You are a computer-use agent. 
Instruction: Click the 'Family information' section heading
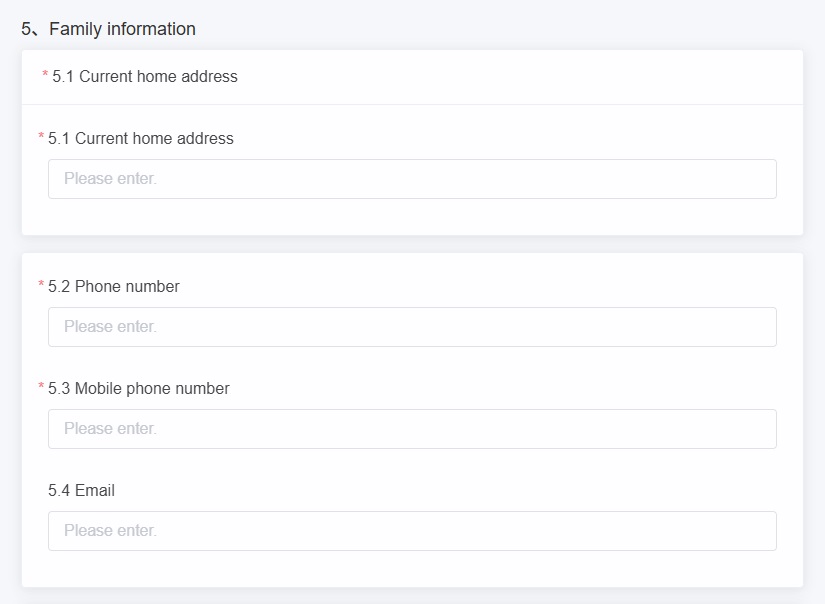pyautogui.click(x=122, y=29)
